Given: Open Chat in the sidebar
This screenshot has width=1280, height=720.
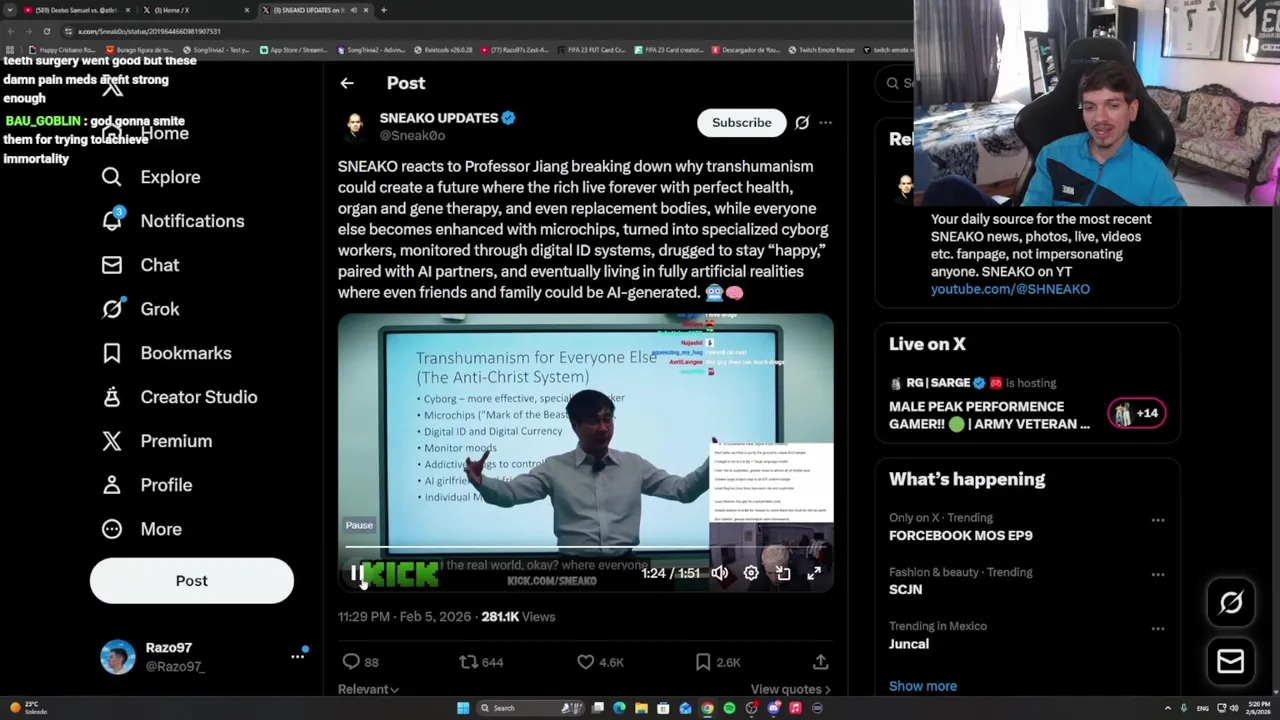Looking at the screenshot, I should [140, 265].
